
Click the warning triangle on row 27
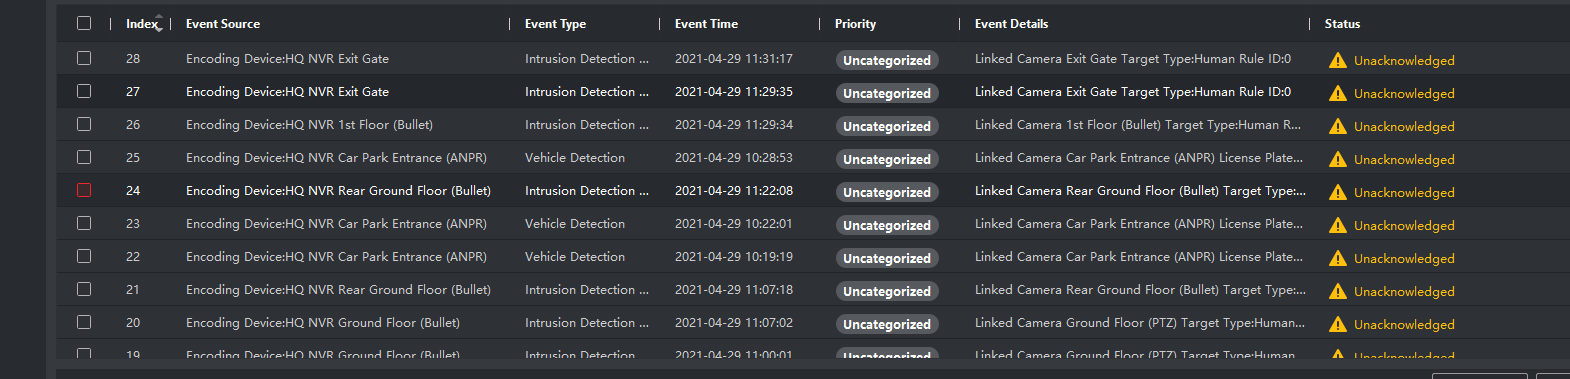point(1337,93)
